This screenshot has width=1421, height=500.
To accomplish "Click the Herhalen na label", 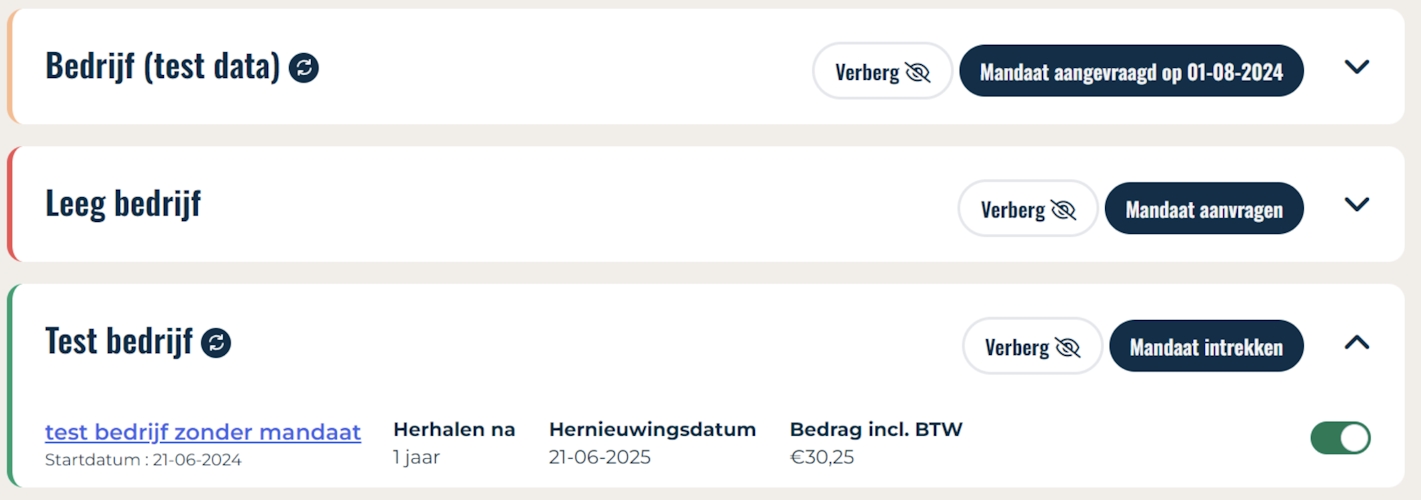I will pyautogui.click(x=454, y=430).
